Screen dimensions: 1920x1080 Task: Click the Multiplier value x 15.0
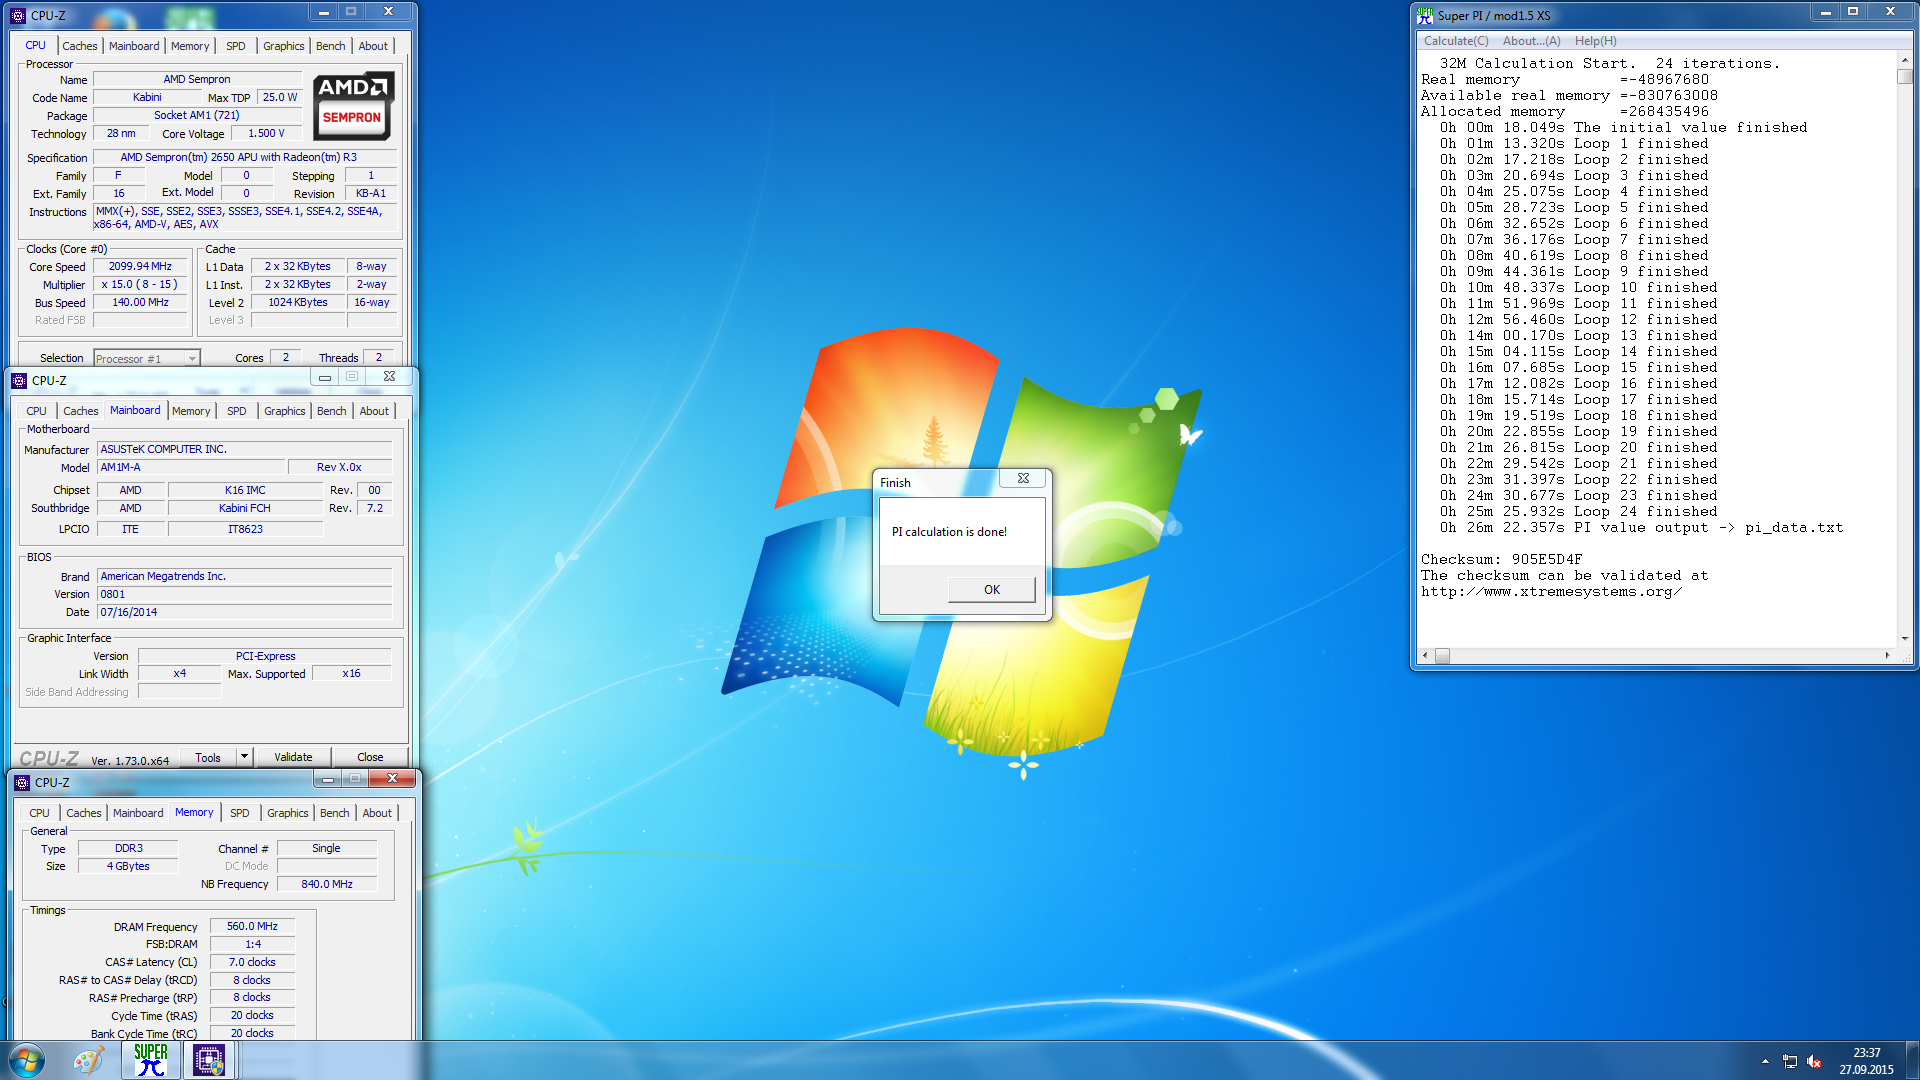pyautogui.click(x=140, y=284)
